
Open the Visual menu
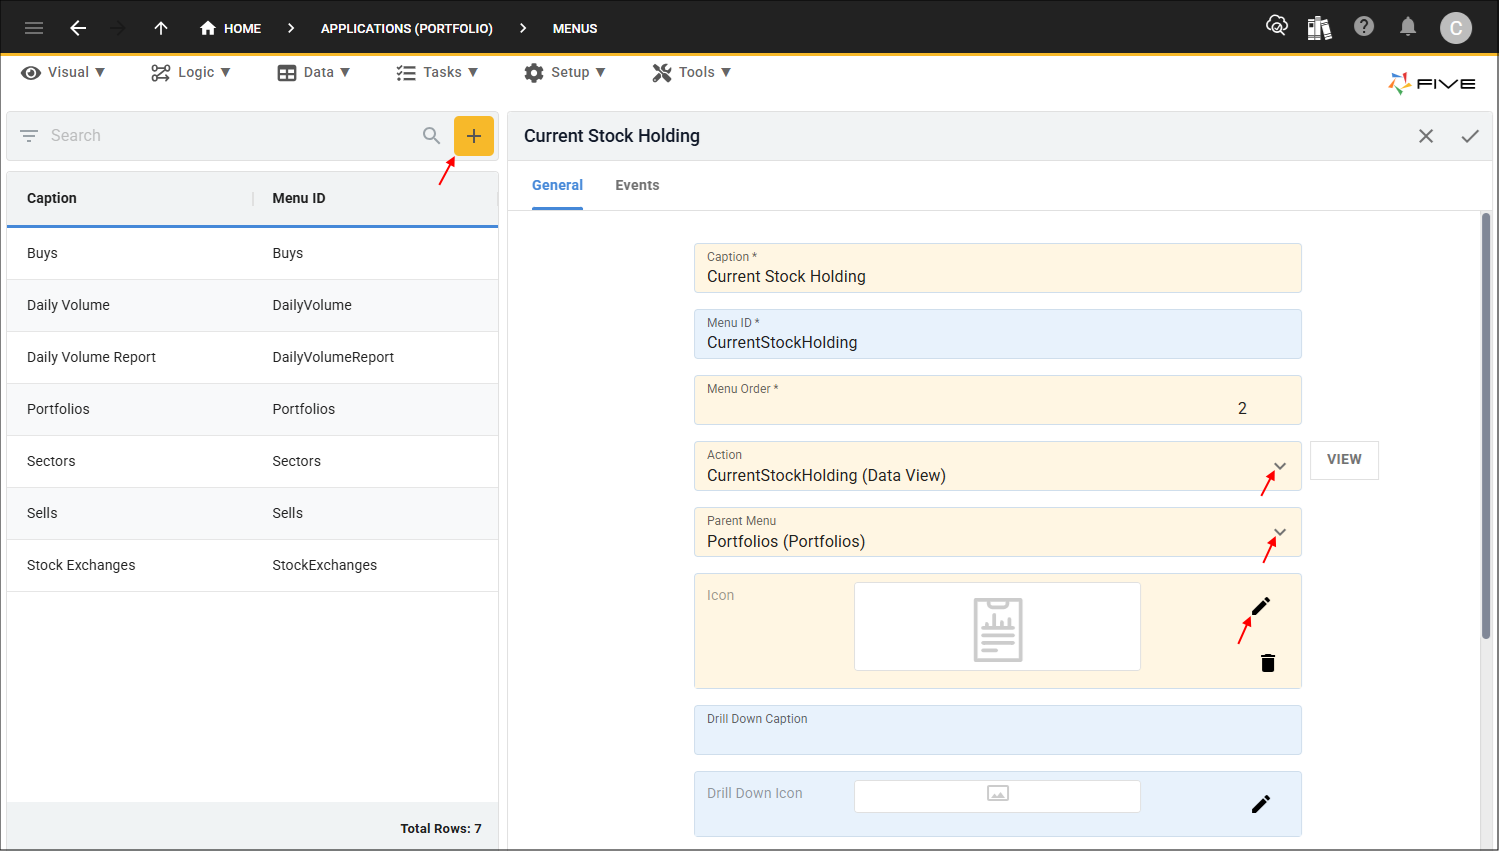(x=63, y=72)
